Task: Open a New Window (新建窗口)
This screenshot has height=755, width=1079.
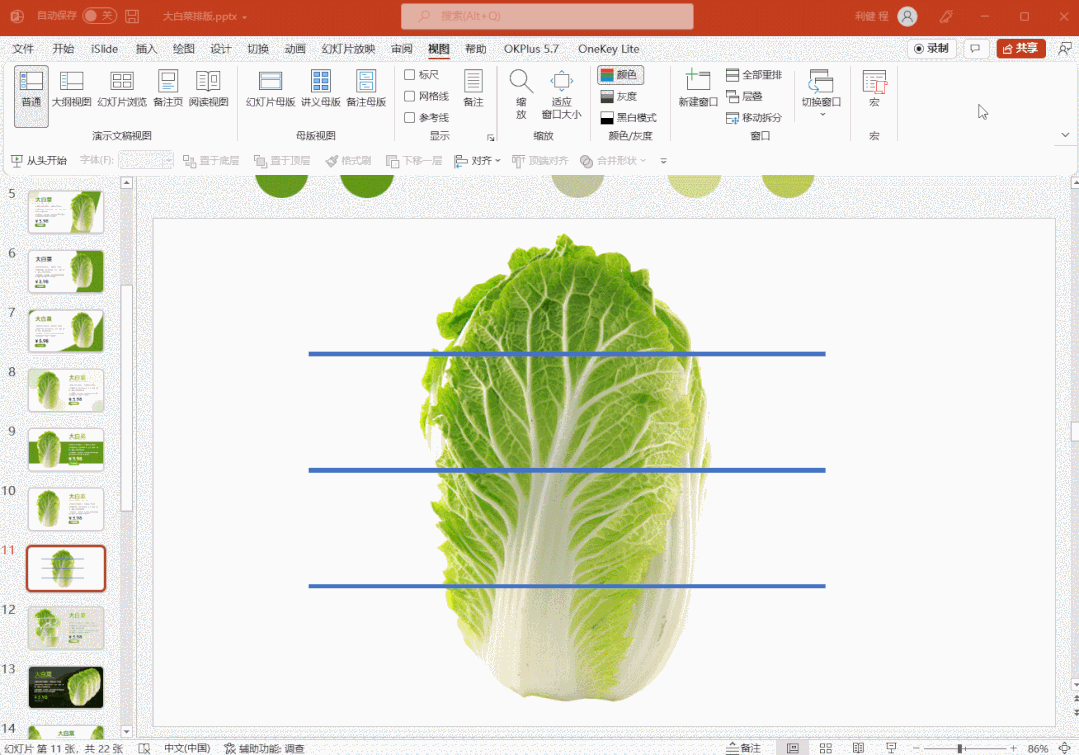Action: [698, 90]
